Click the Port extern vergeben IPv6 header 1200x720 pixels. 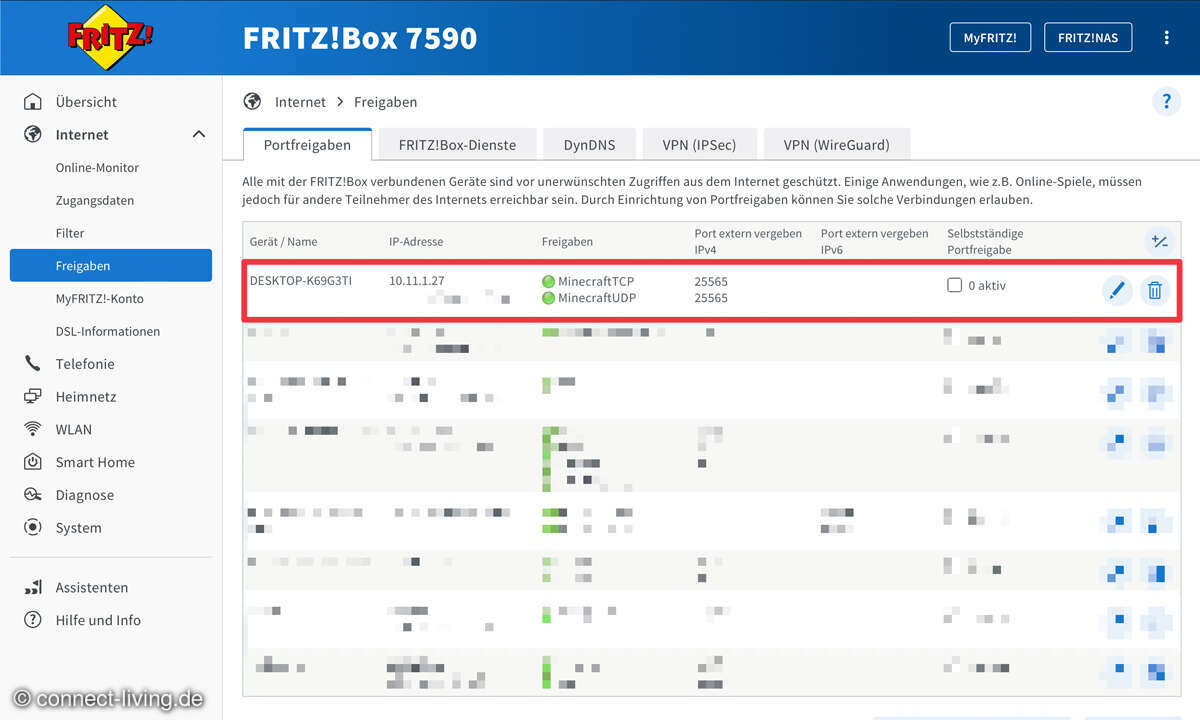[875, 241]
